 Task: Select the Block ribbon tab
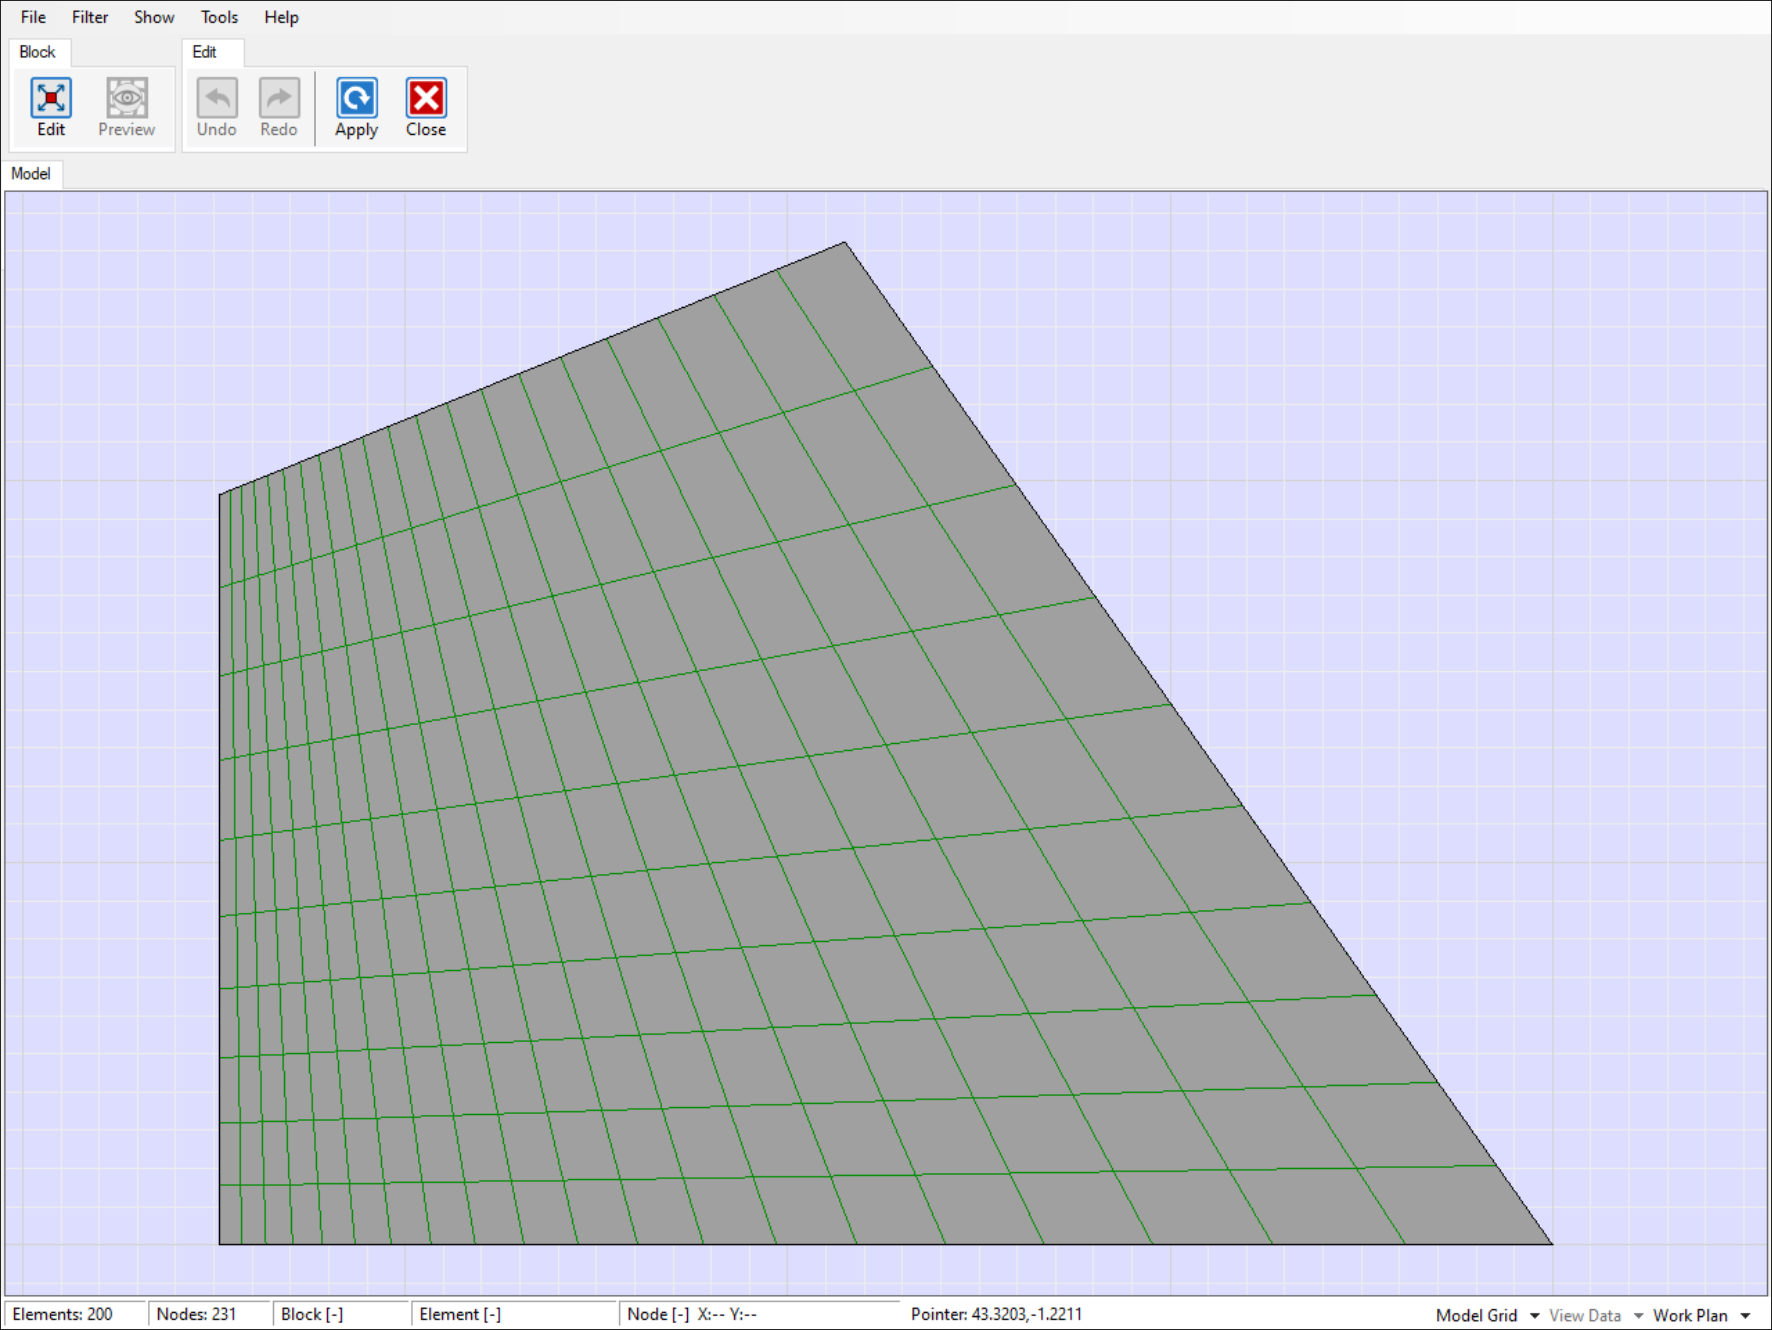[x=38, y=52]
